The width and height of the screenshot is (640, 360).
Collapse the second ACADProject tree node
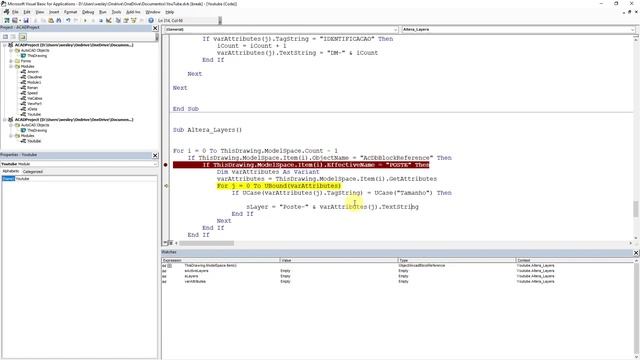(x=4, y=120)
